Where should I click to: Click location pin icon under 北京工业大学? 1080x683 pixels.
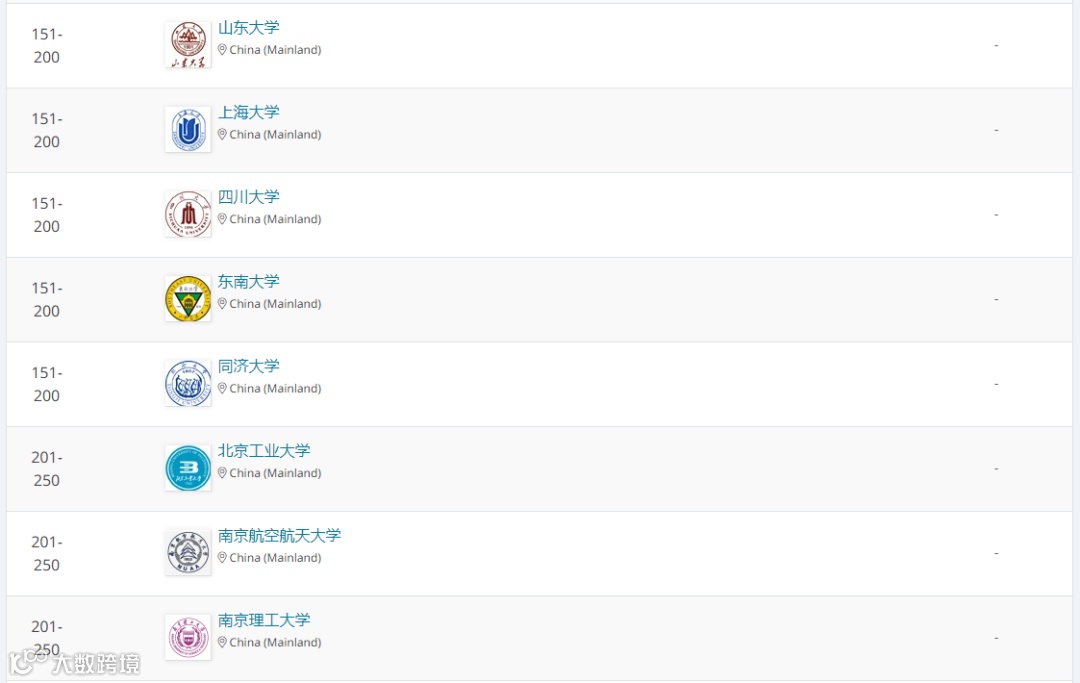click(x=222, y=473)
